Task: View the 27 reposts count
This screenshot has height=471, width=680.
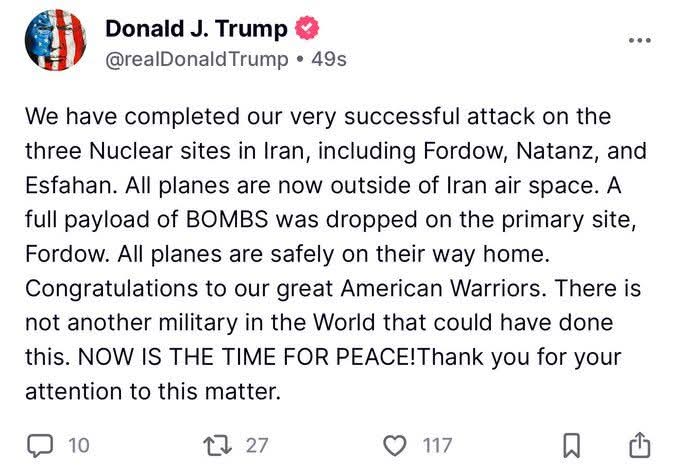Action: (257, 445)
